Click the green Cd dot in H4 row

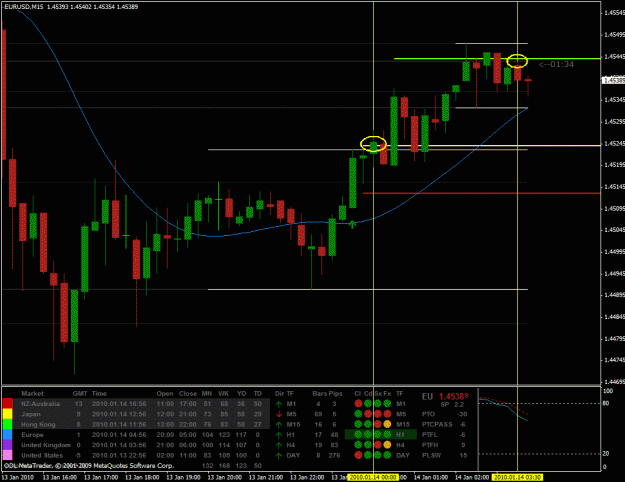368,445
